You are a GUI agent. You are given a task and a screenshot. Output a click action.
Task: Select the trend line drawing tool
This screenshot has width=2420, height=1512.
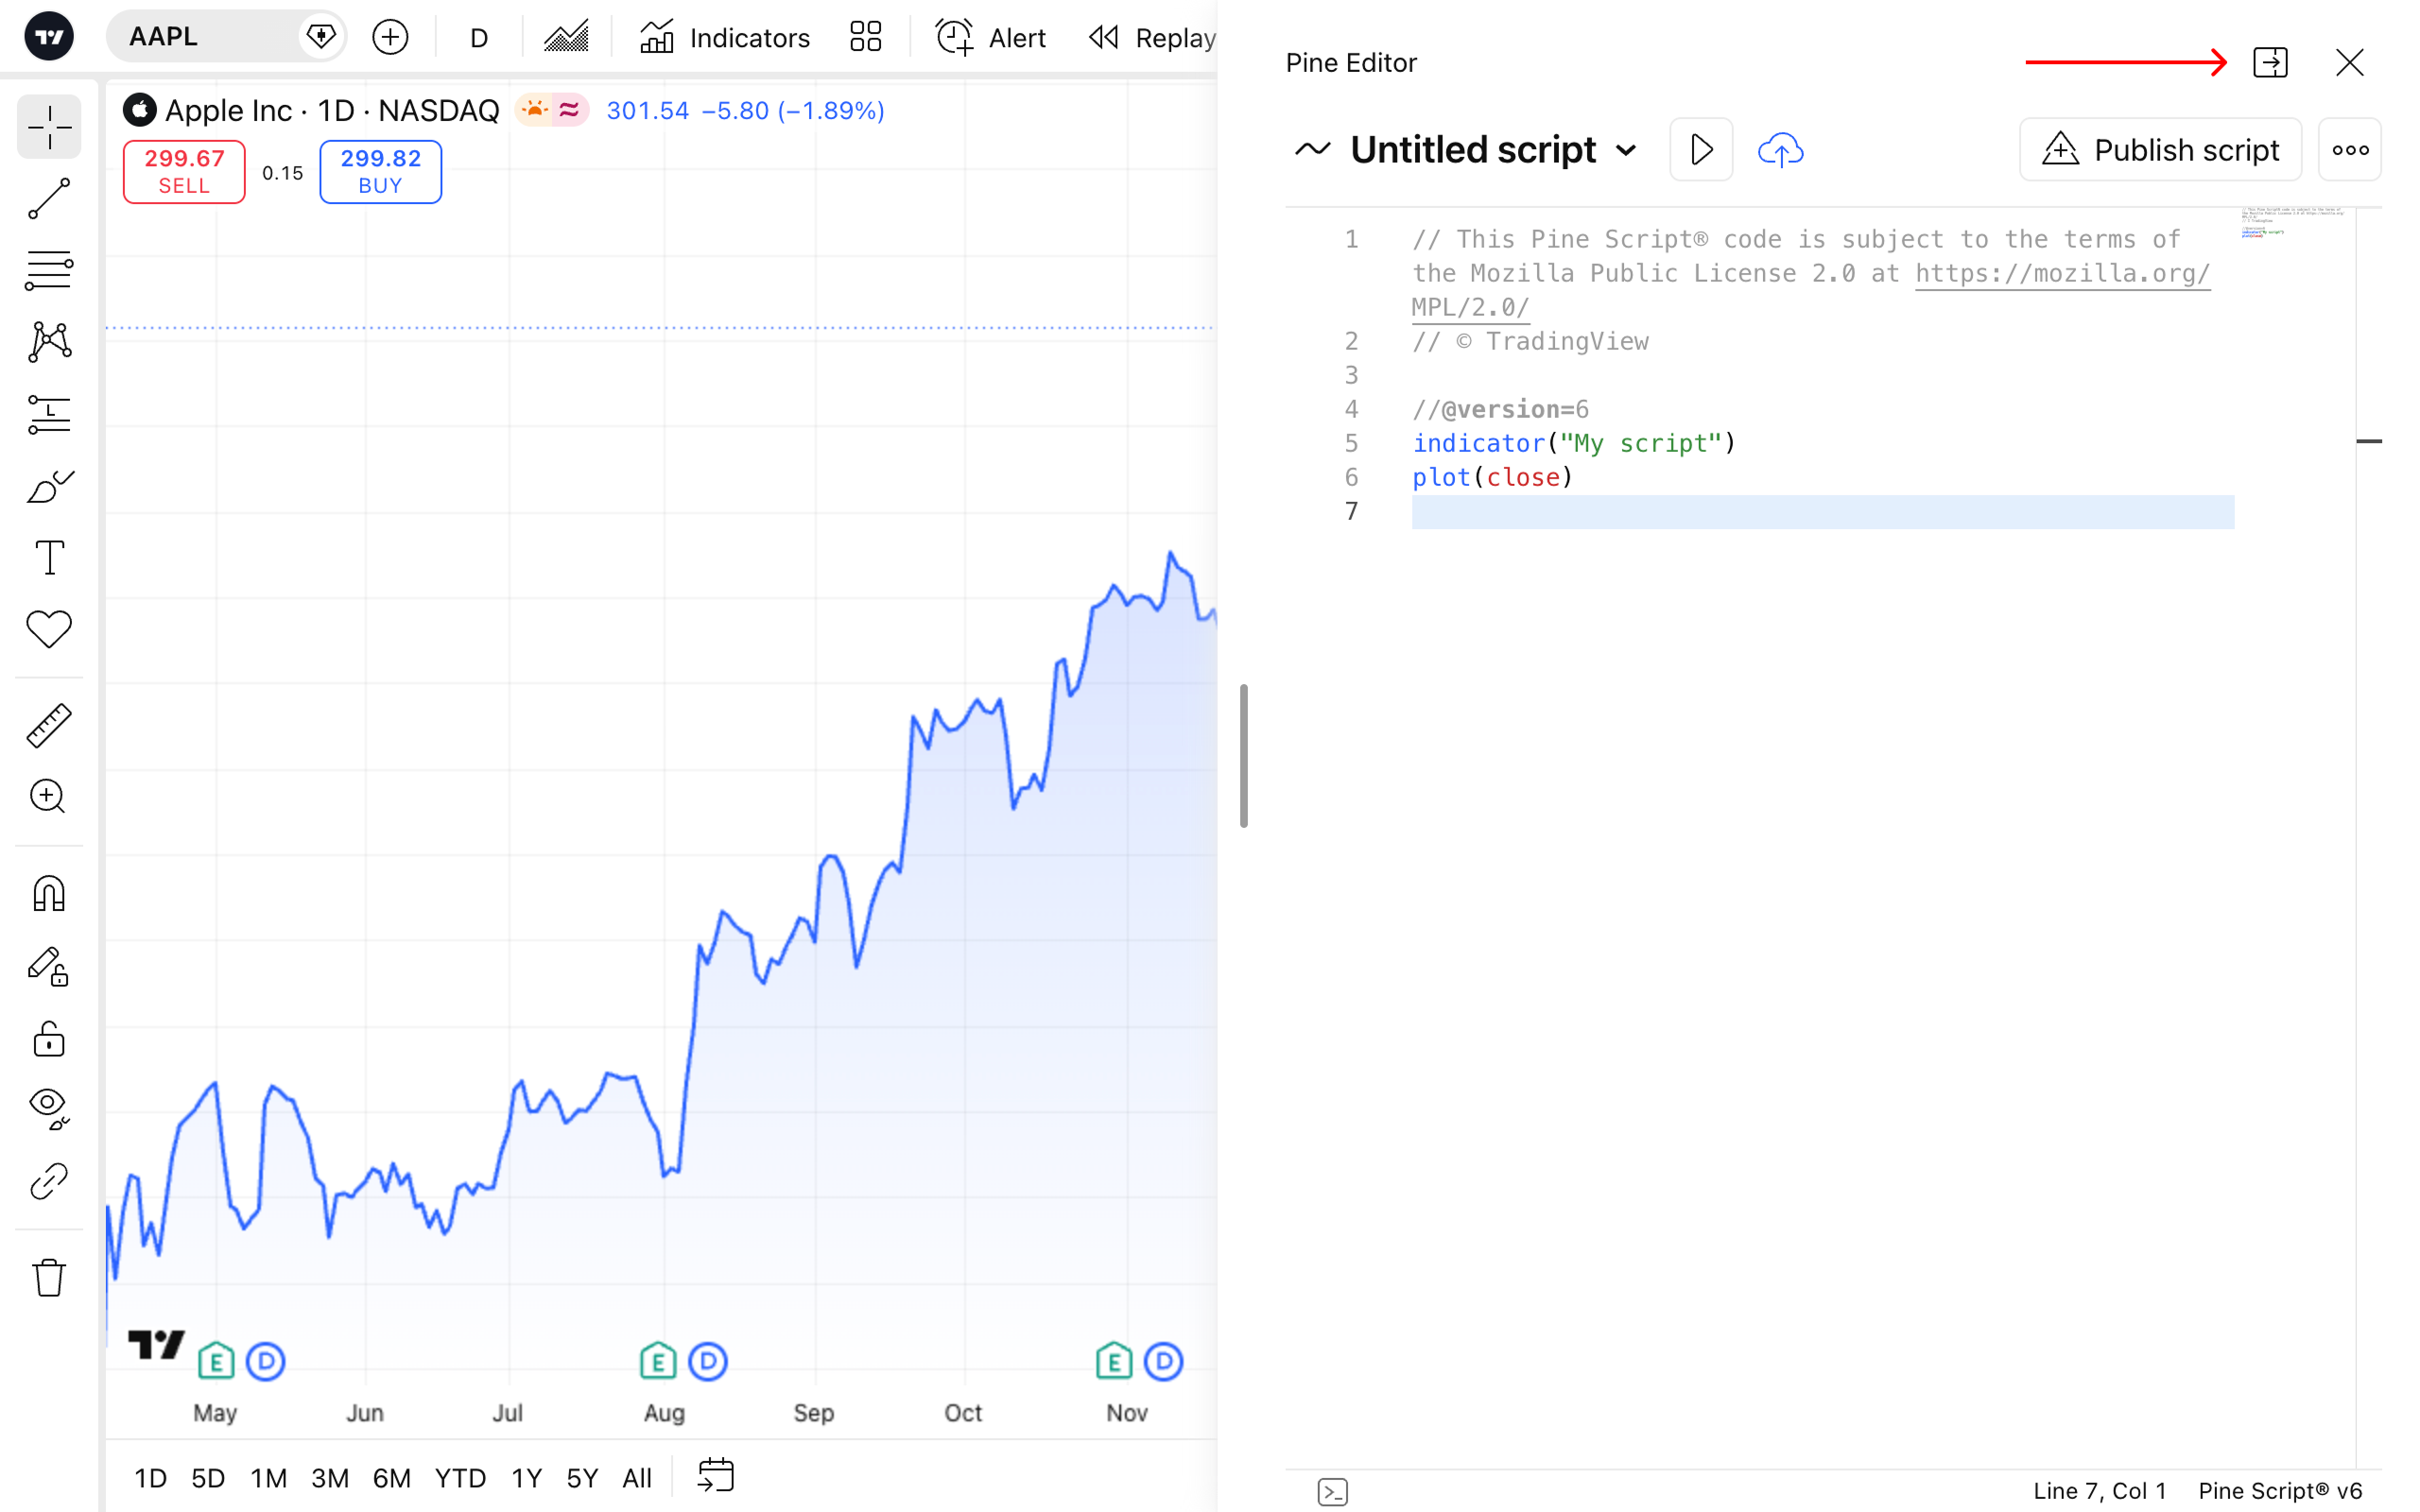[x=49, y=198]
